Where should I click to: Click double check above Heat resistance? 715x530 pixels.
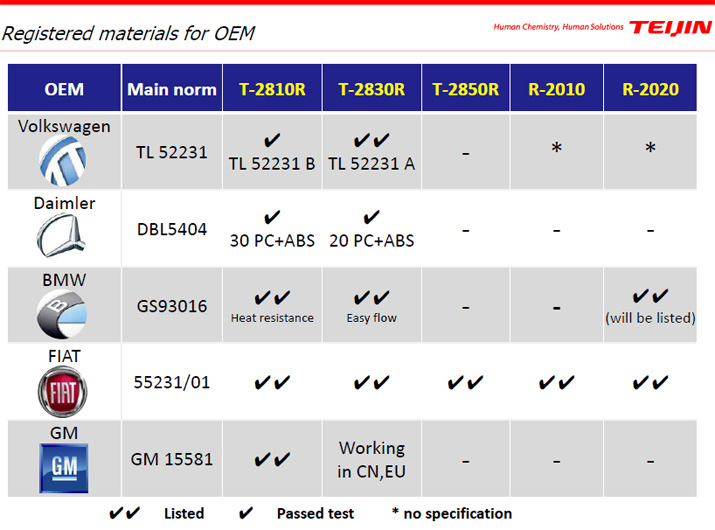[272, 298]
